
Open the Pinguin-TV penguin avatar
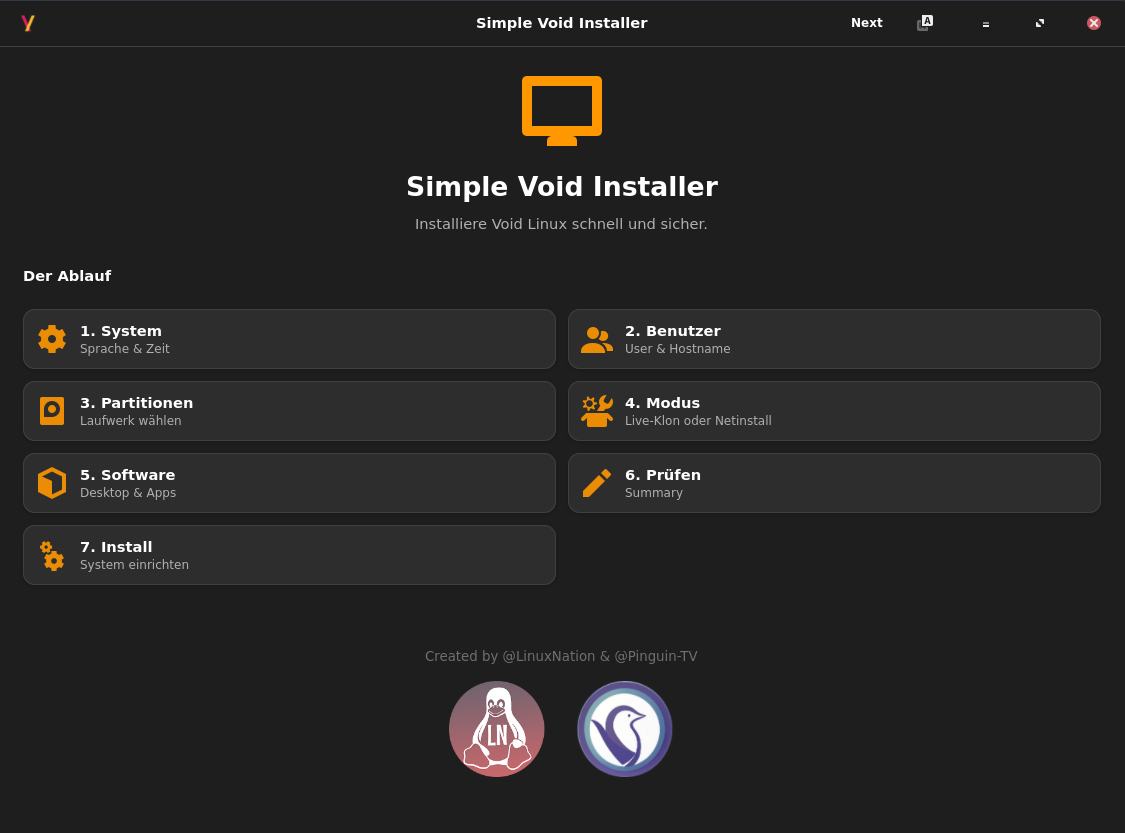[625, 729]
